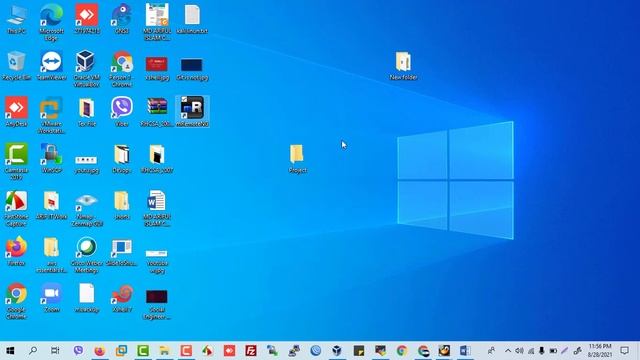Open File Explorer from the taskbar
The height and width of the screenshot is (360, 640).
pyautogui.click(x=164, y=351)
